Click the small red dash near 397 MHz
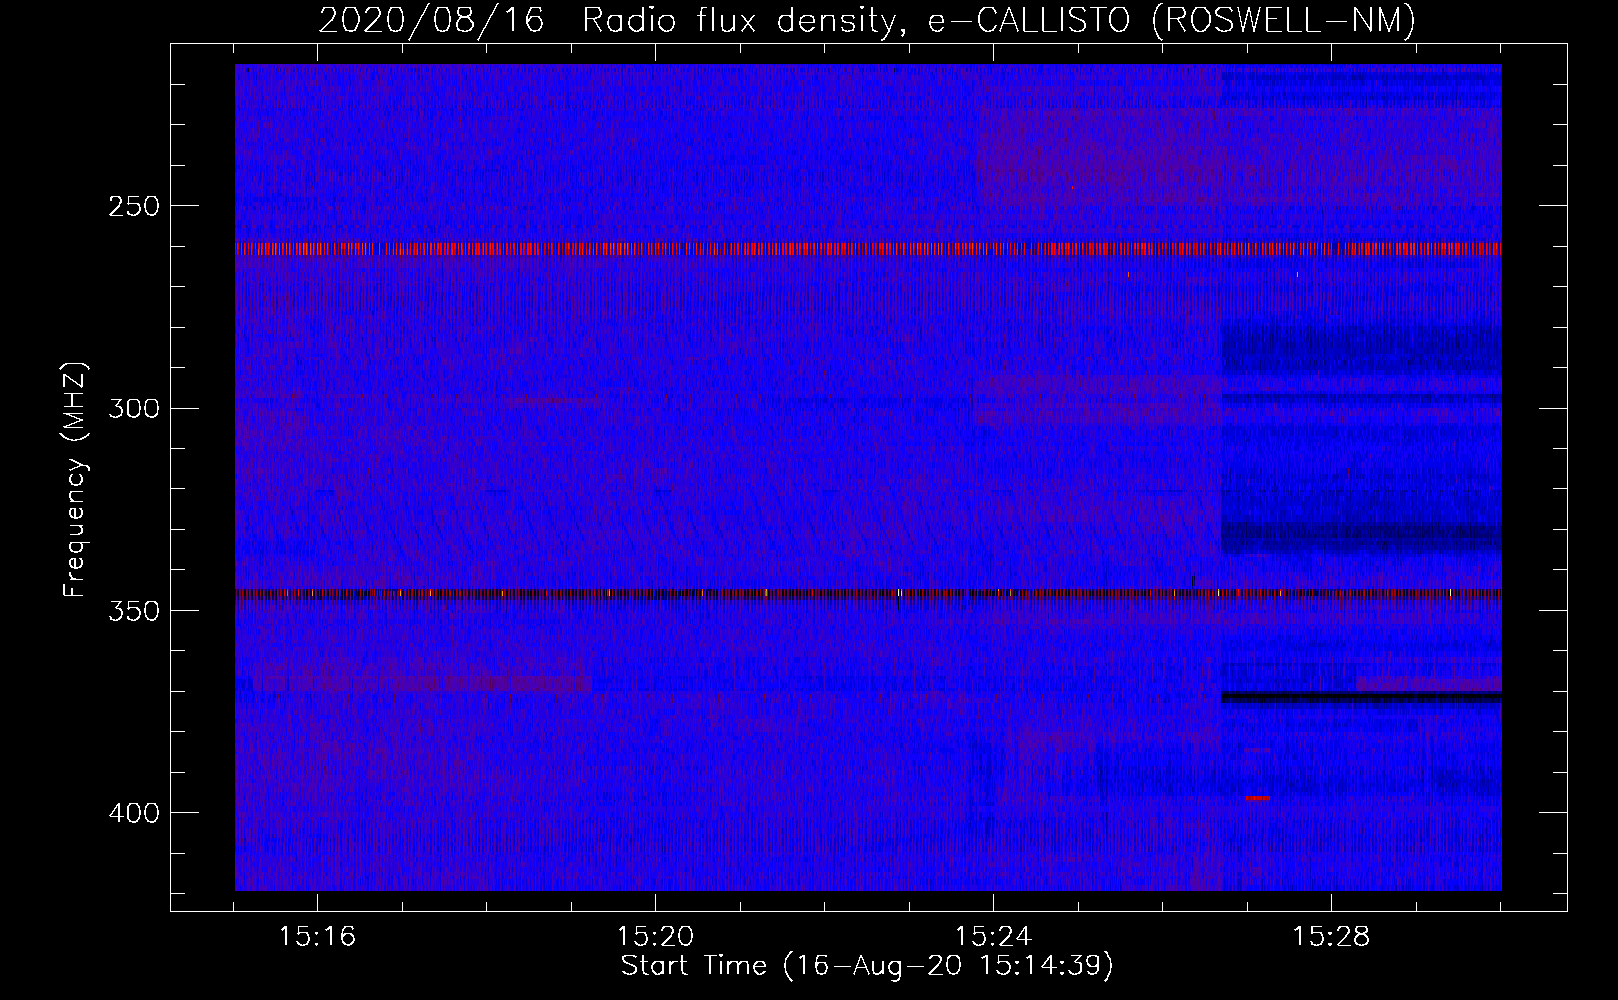The height and width of the screenshot is (1000, 1618). (1258, 798)
